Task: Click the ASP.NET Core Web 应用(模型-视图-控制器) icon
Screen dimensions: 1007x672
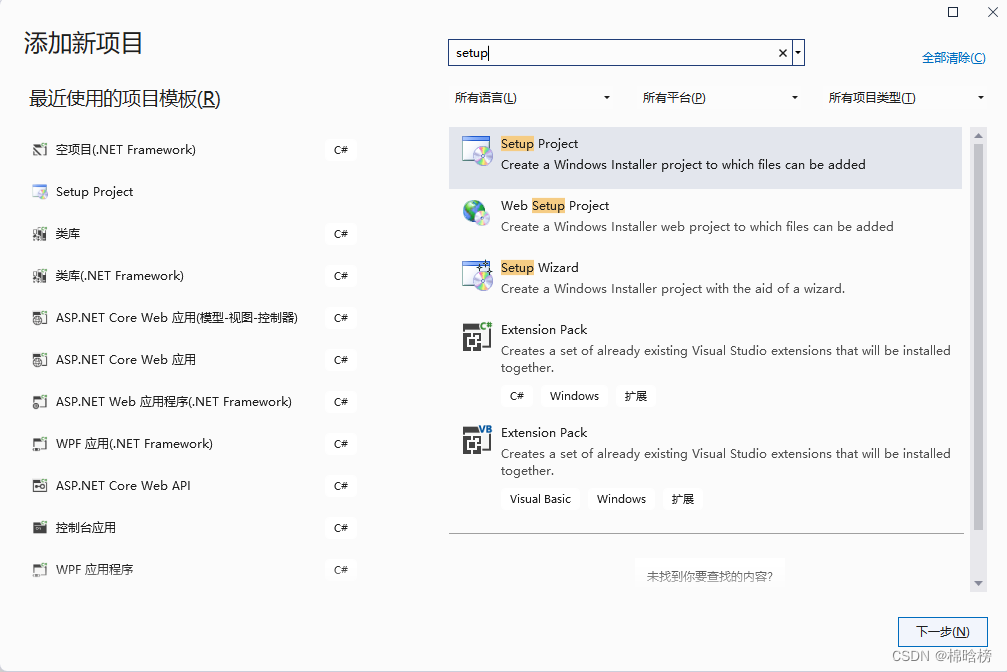Action: pyautogui.click(x=40, y=318)
